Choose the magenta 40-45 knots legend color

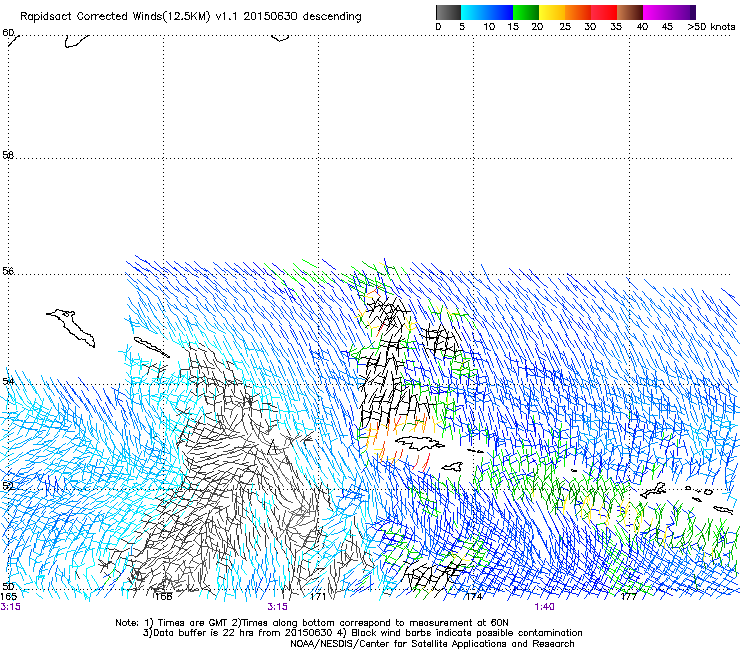[x=656, y=12]
